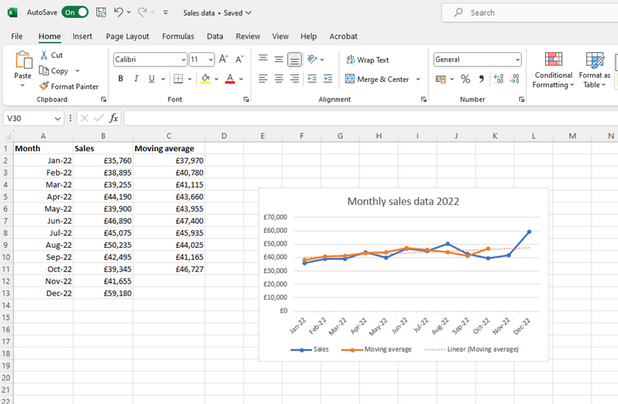Click the Undo arrow icon
Viewport: 618px width, 404px height.
coord(119,12)
